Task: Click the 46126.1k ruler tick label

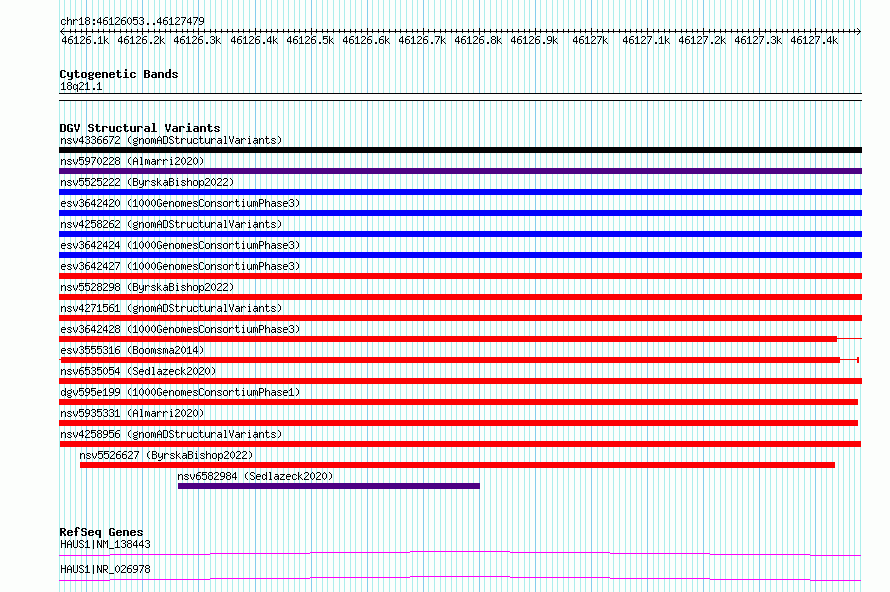Action: point(85,40)
